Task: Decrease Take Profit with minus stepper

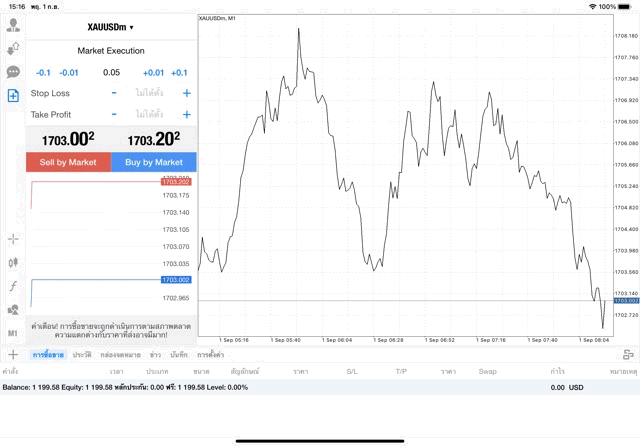Action: click(114, 114)
